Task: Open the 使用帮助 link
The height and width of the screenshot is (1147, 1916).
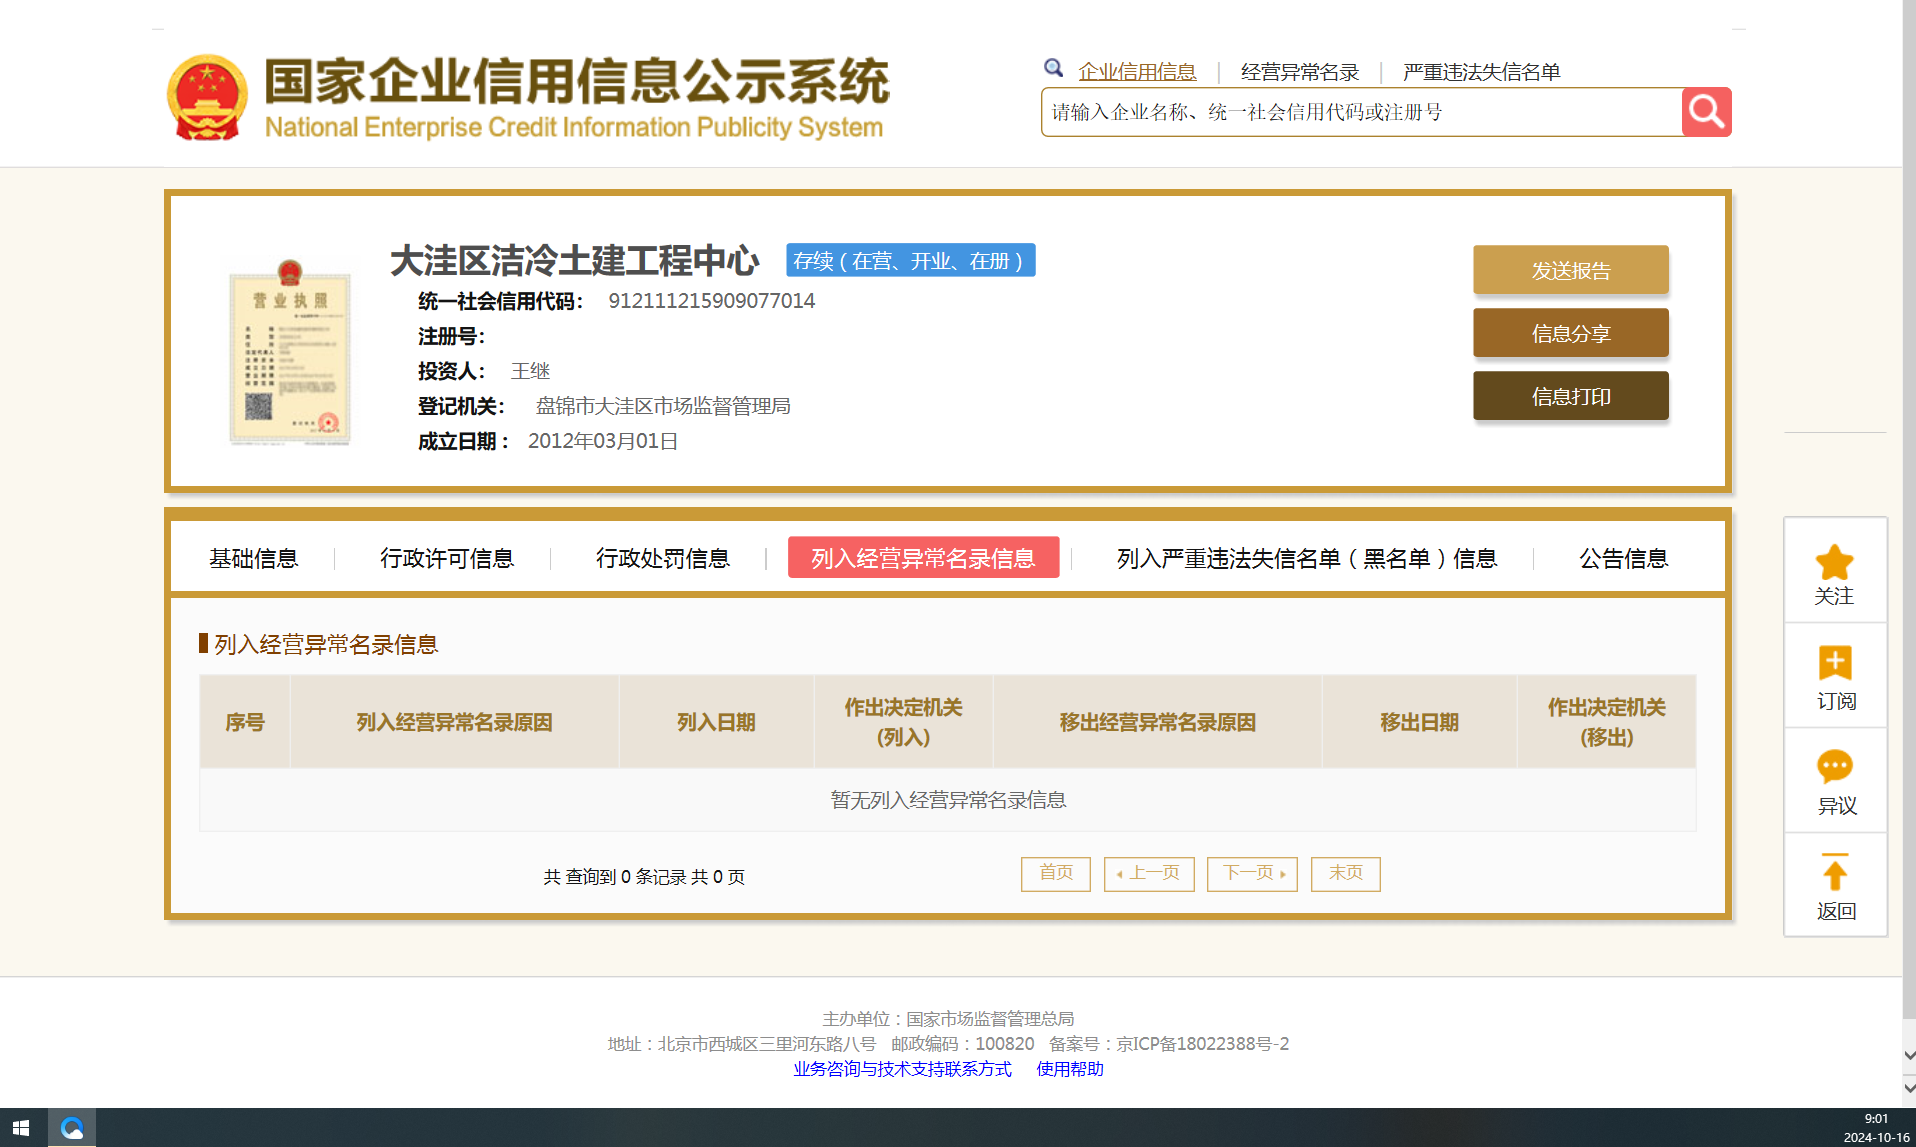Action: (1069, 1069)
